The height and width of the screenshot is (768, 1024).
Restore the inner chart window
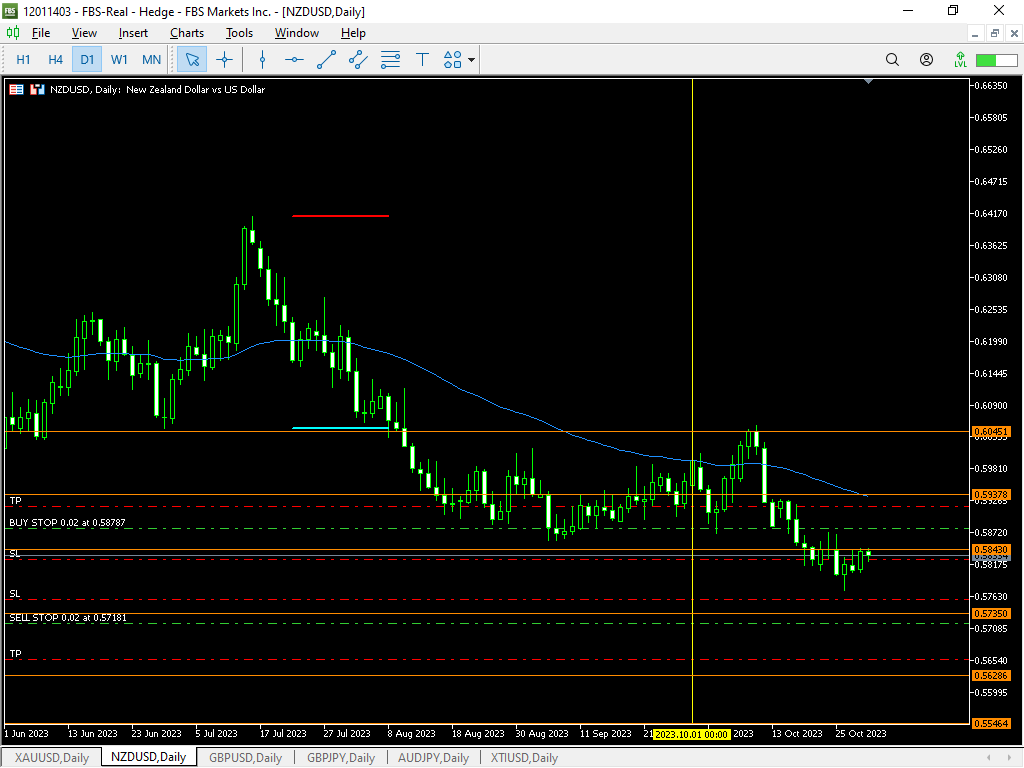995,33
